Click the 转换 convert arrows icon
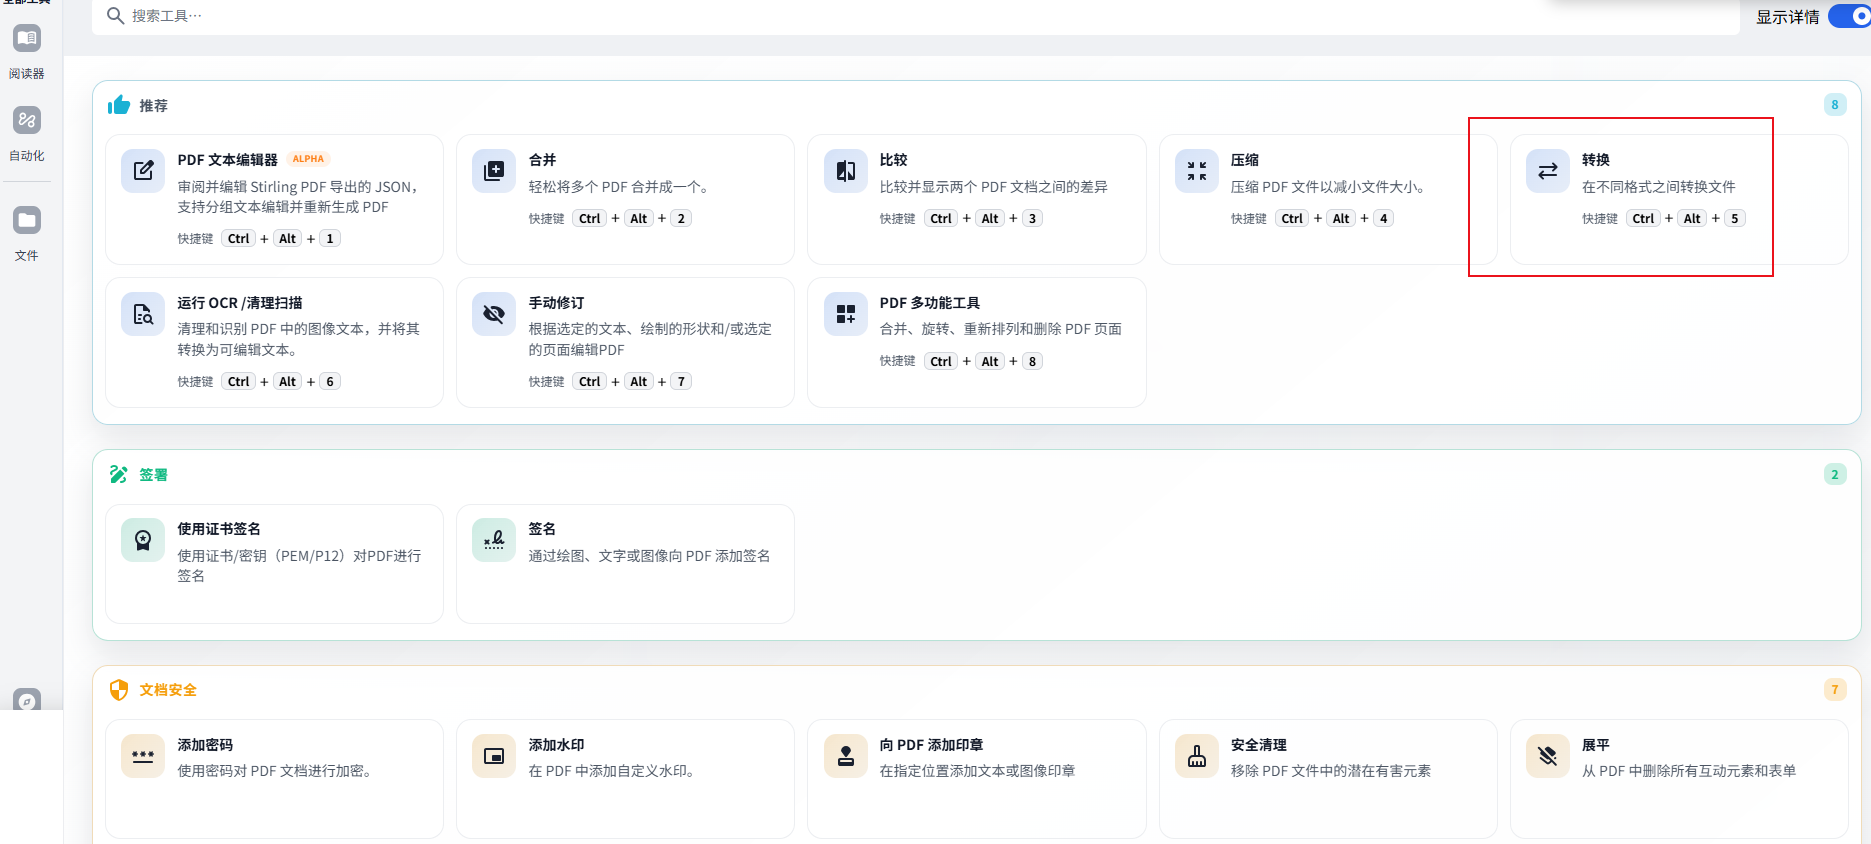 pos(1548,171)
